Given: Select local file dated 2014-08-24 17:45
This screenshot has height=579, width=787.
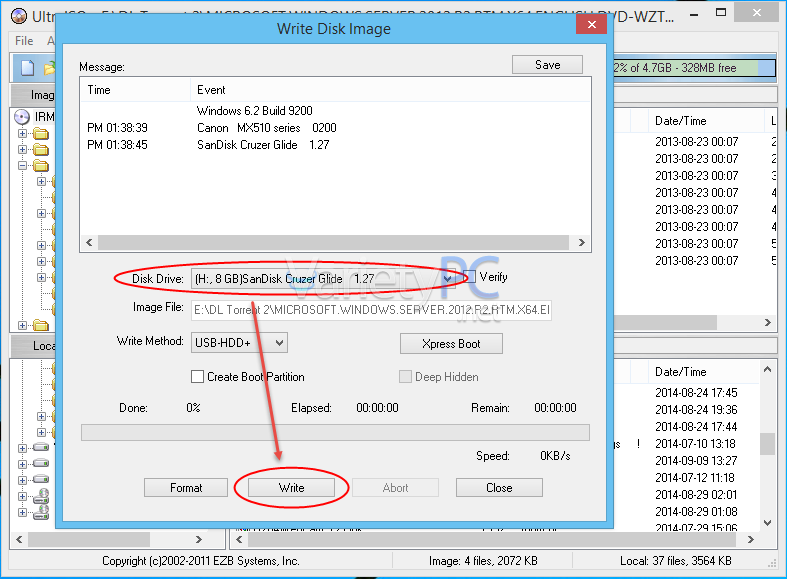Looking at the screenshot, I should coord(696,393).
